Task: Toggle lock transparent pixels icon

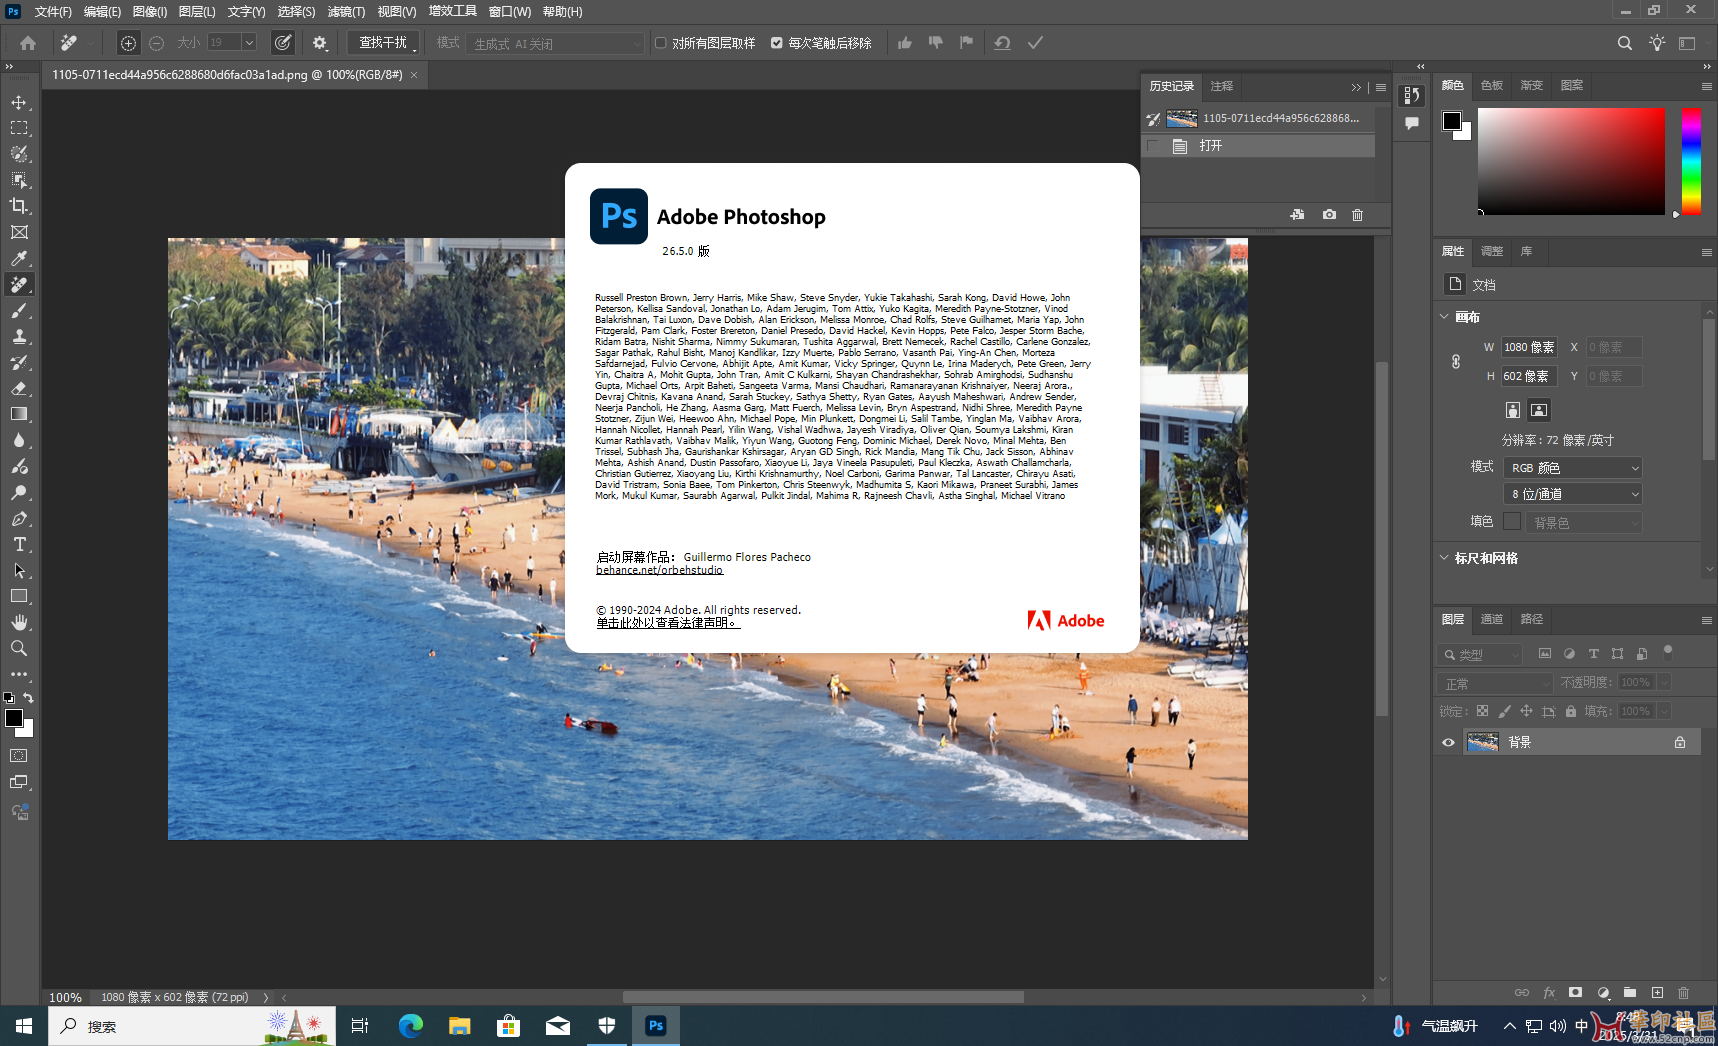Action: (1482, 711)
